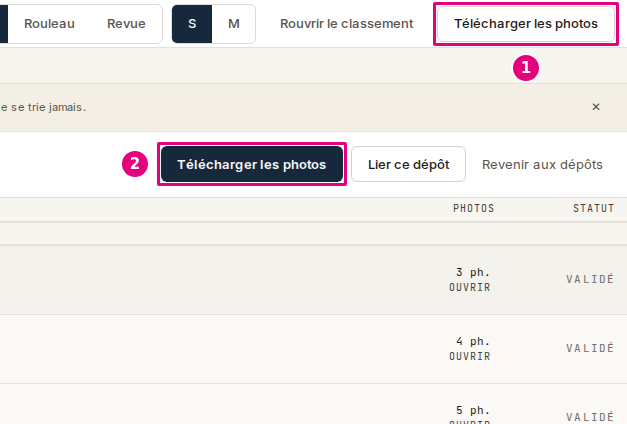627x424 pixels.
Task: Click the white Télécharger les photos button
Action: click(526, 24)
